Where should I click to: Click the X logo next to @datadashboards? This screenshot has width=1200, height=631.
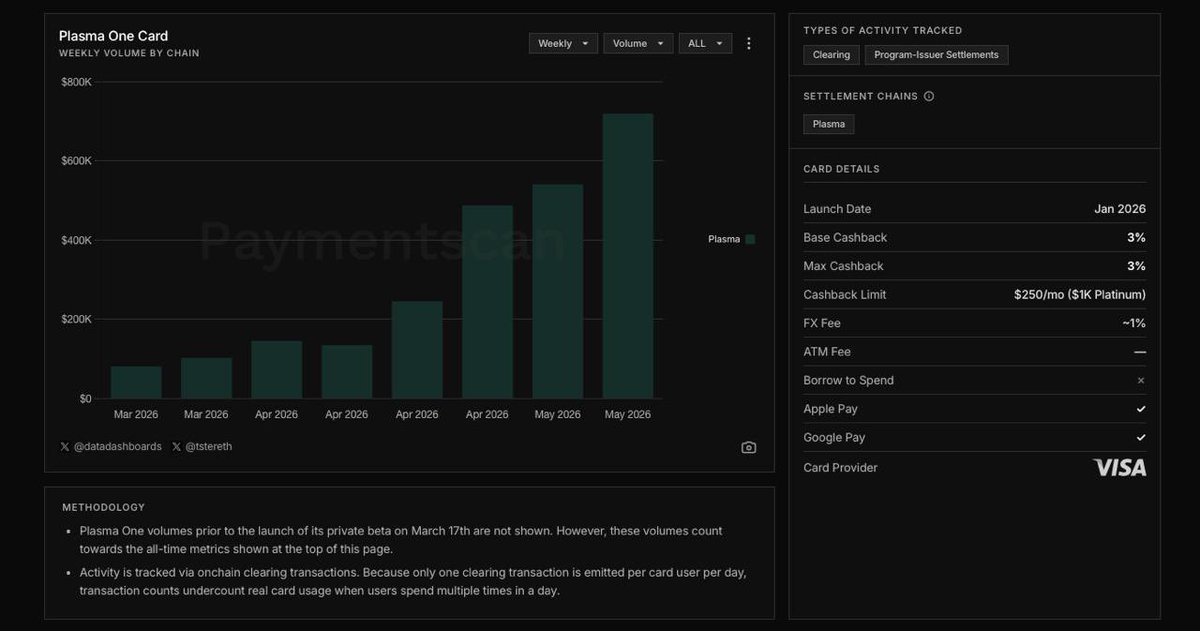click(x=65, y=447)
